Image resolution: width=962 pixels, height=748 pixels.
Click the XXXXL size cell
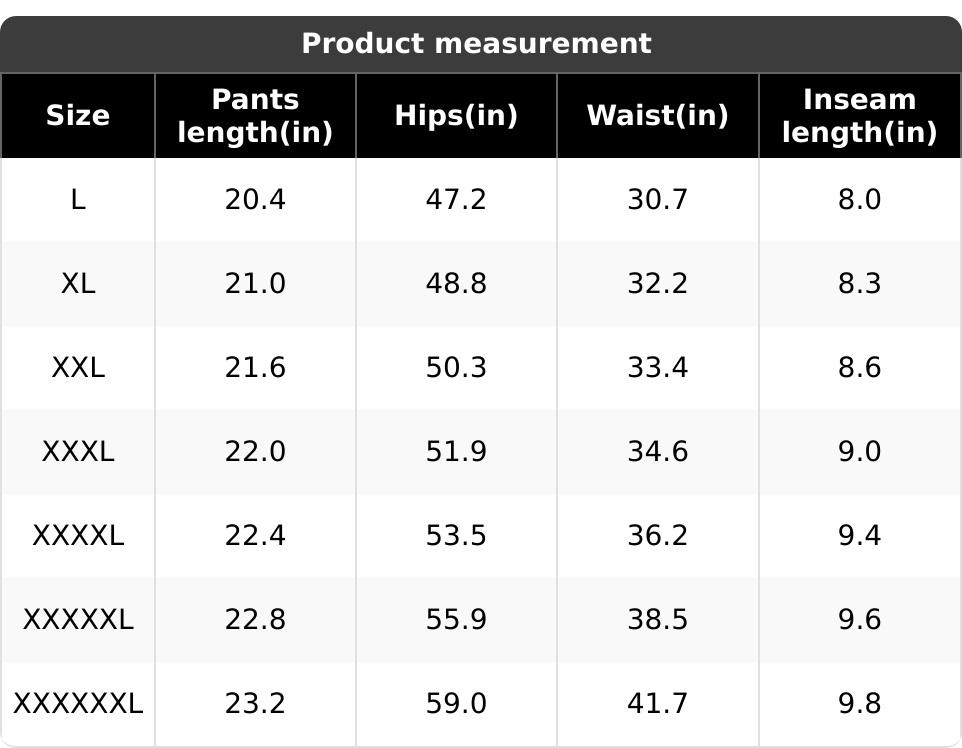click(78, 536)
